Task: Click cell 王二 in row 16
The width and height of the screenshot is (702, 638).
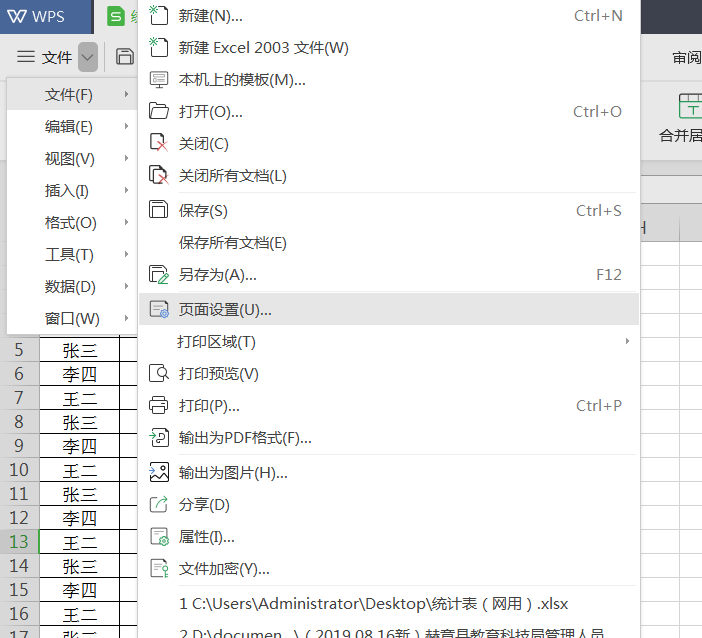Action: [x=80, y=614]
